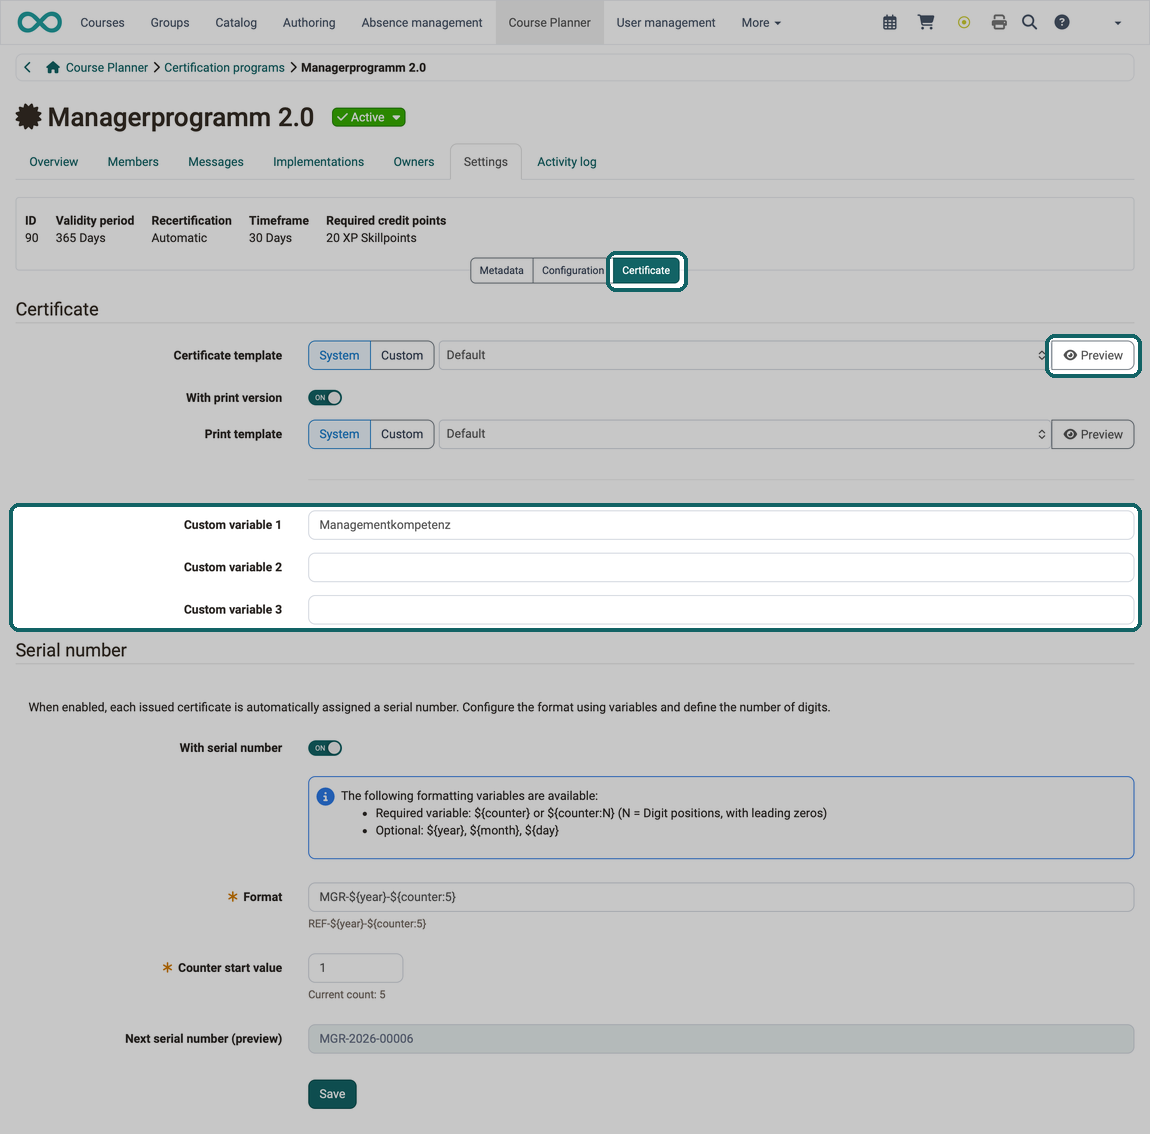Viewport: 1150px width, 1134px height.
Task: Click the info icon in formatting variables box
Action: click(x=326, y=797)
